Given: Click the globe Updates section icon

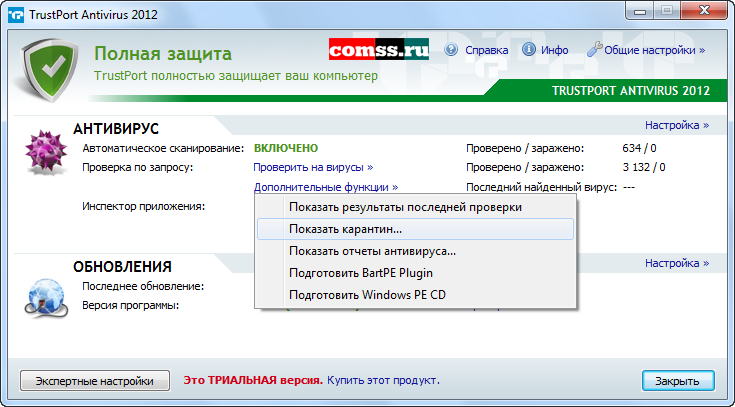Looking at the screenshot, I should pyautogui.click(x=44, y=293).
